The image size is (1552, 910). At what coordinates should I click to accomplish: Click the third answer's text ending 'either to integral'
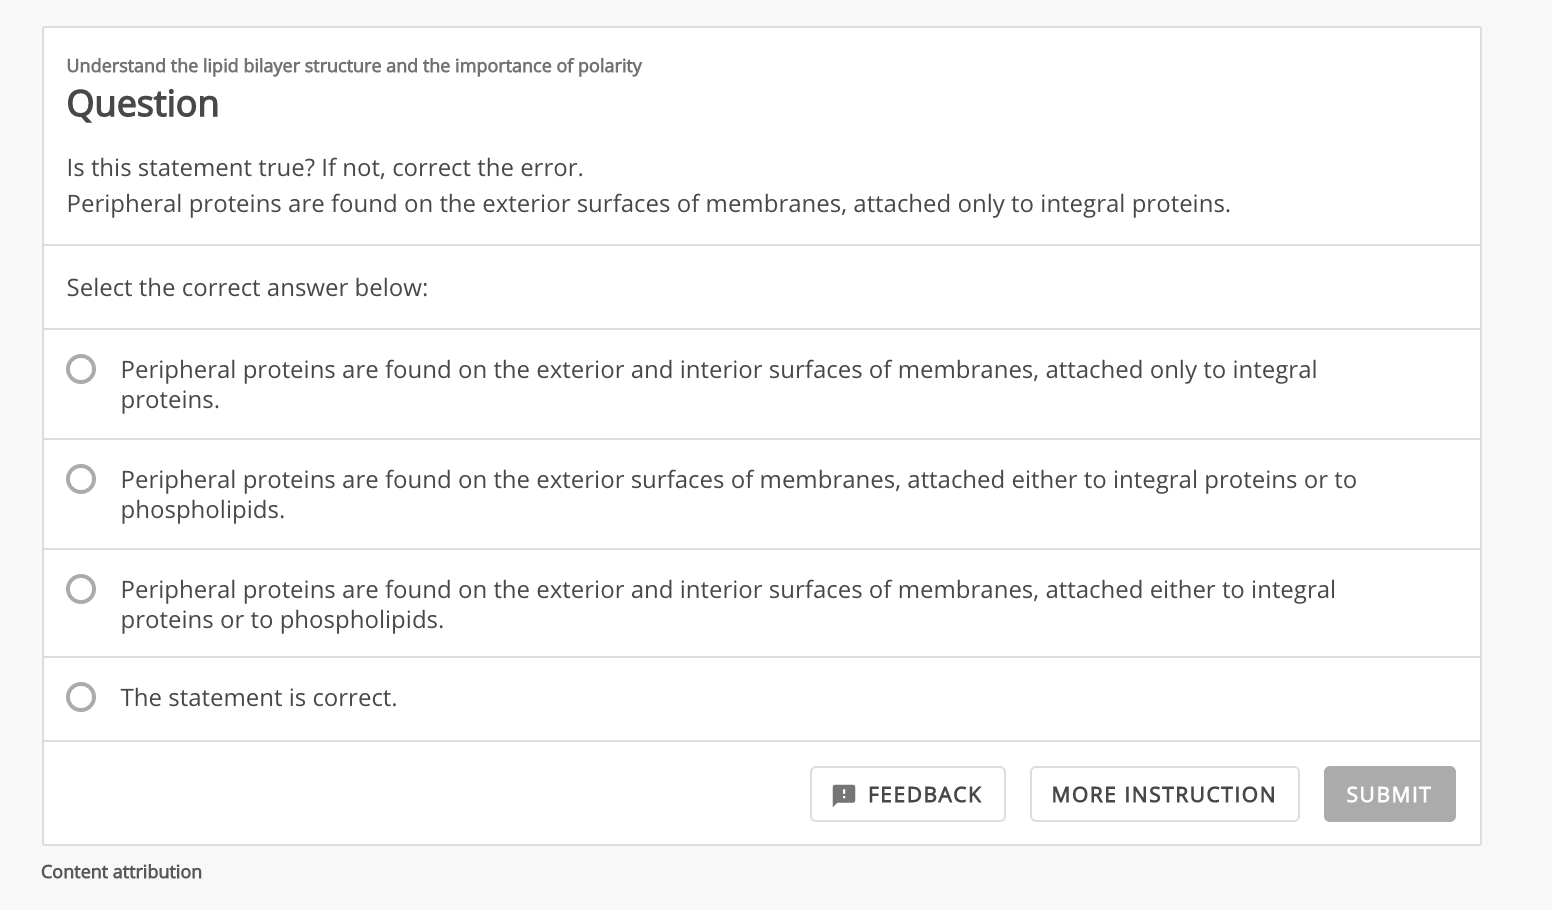click(728, 590)
